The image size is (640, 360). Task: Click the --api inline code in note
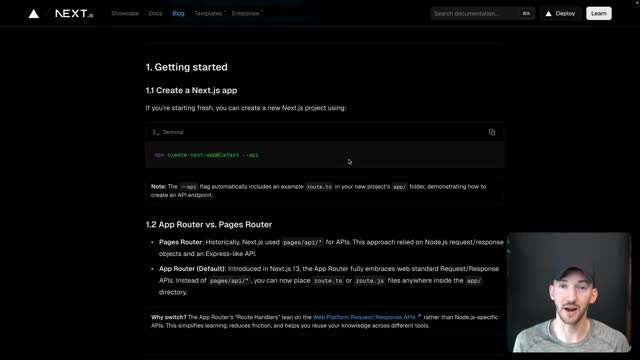[189, 187]
